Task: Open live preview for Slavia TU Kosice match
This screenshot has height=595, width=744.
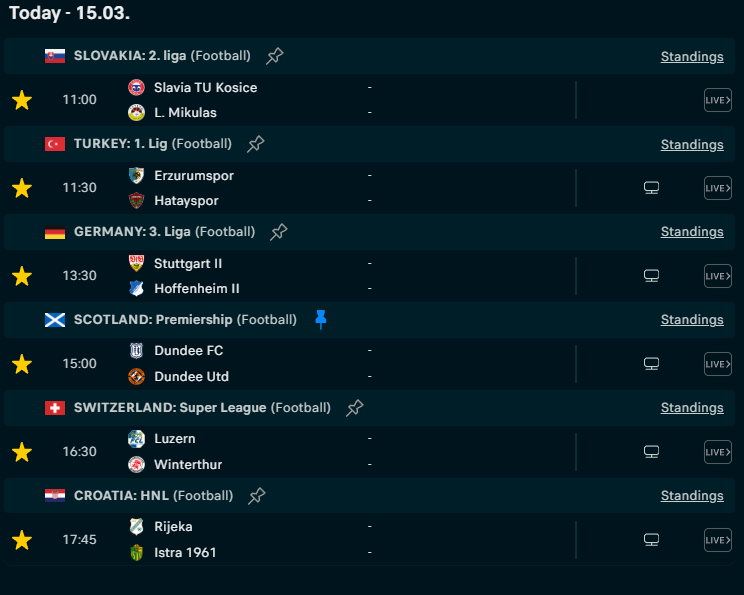Action: pyautogui.click(x=717, y=100)
